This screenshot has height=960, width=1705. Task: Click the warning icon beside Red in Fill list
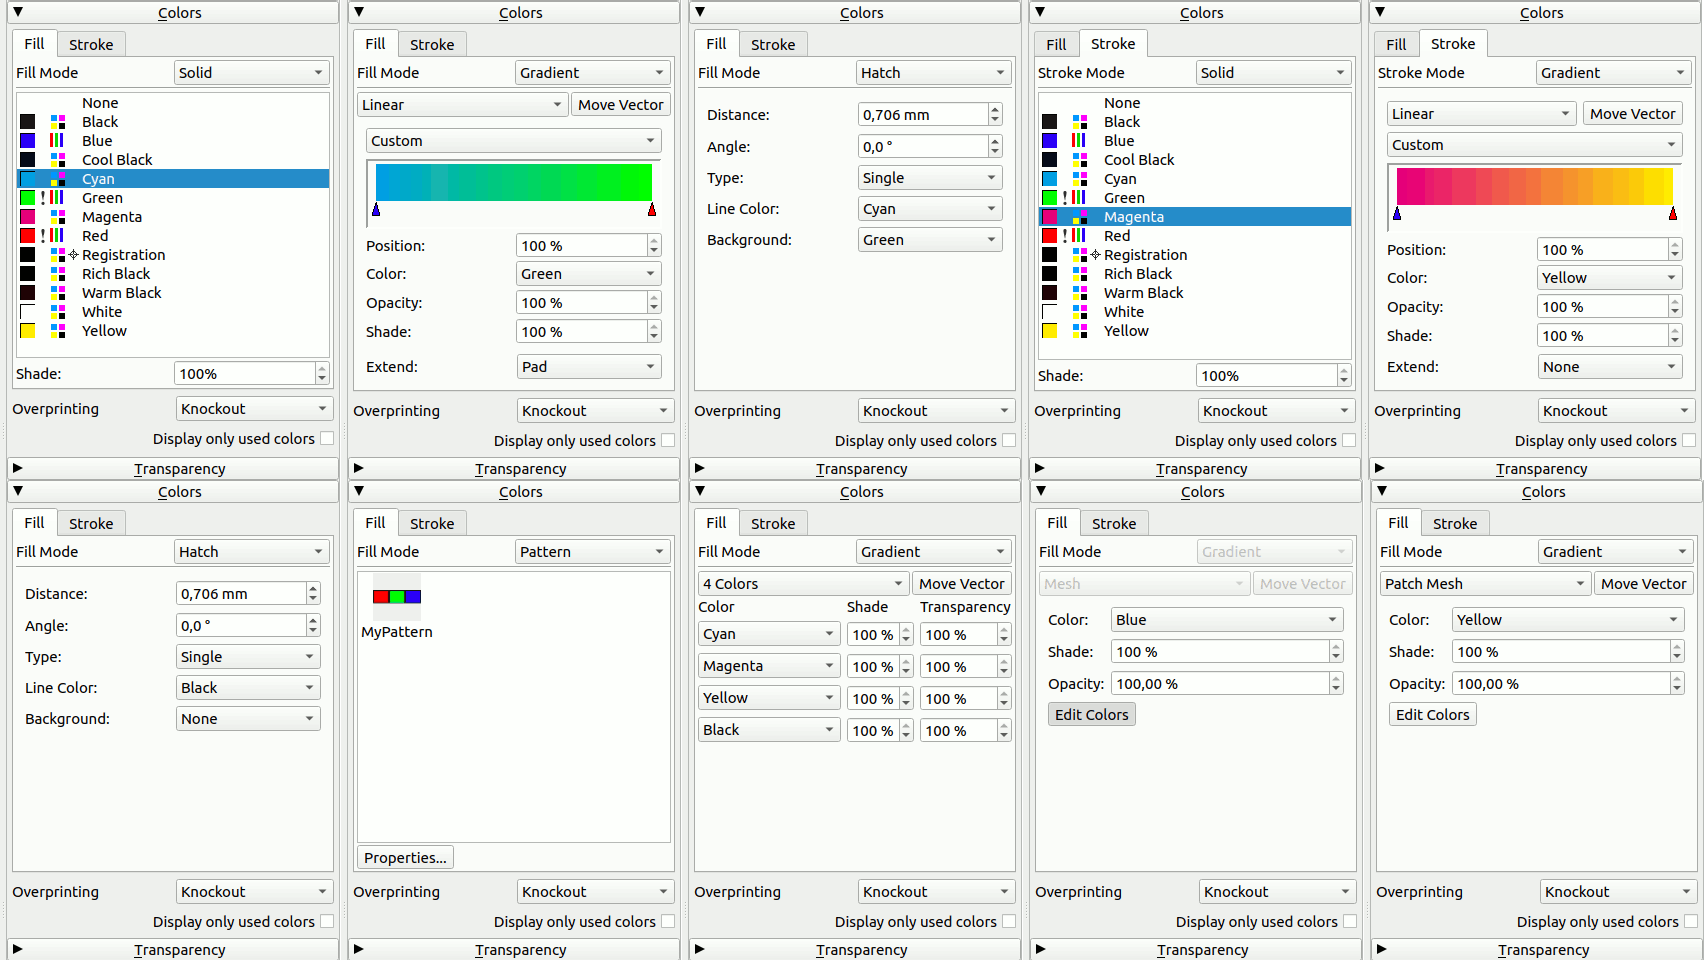tap(43, 236)
